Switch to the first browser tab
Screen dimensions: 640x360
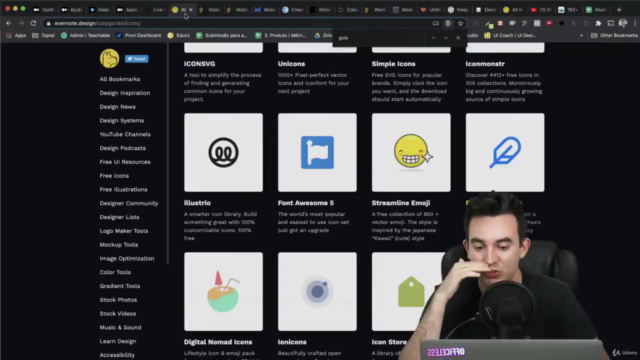click(44, 9)
